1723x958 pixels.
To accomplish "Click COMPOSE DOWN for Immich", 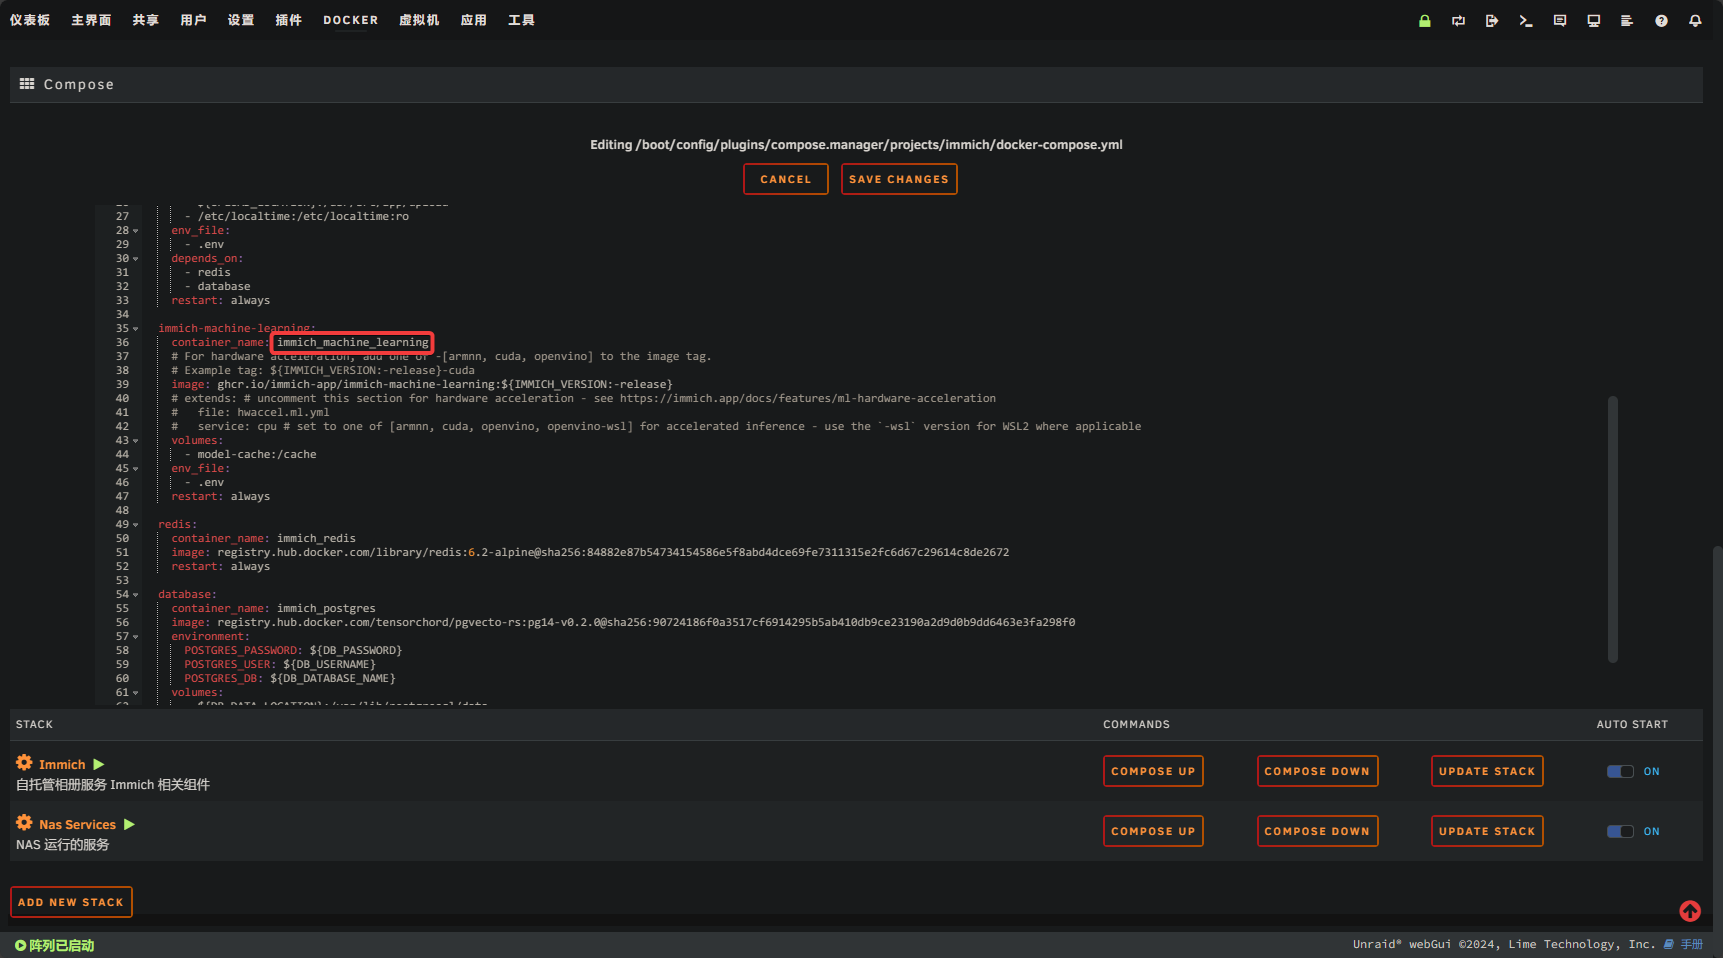I will [x=1317, y=771].
